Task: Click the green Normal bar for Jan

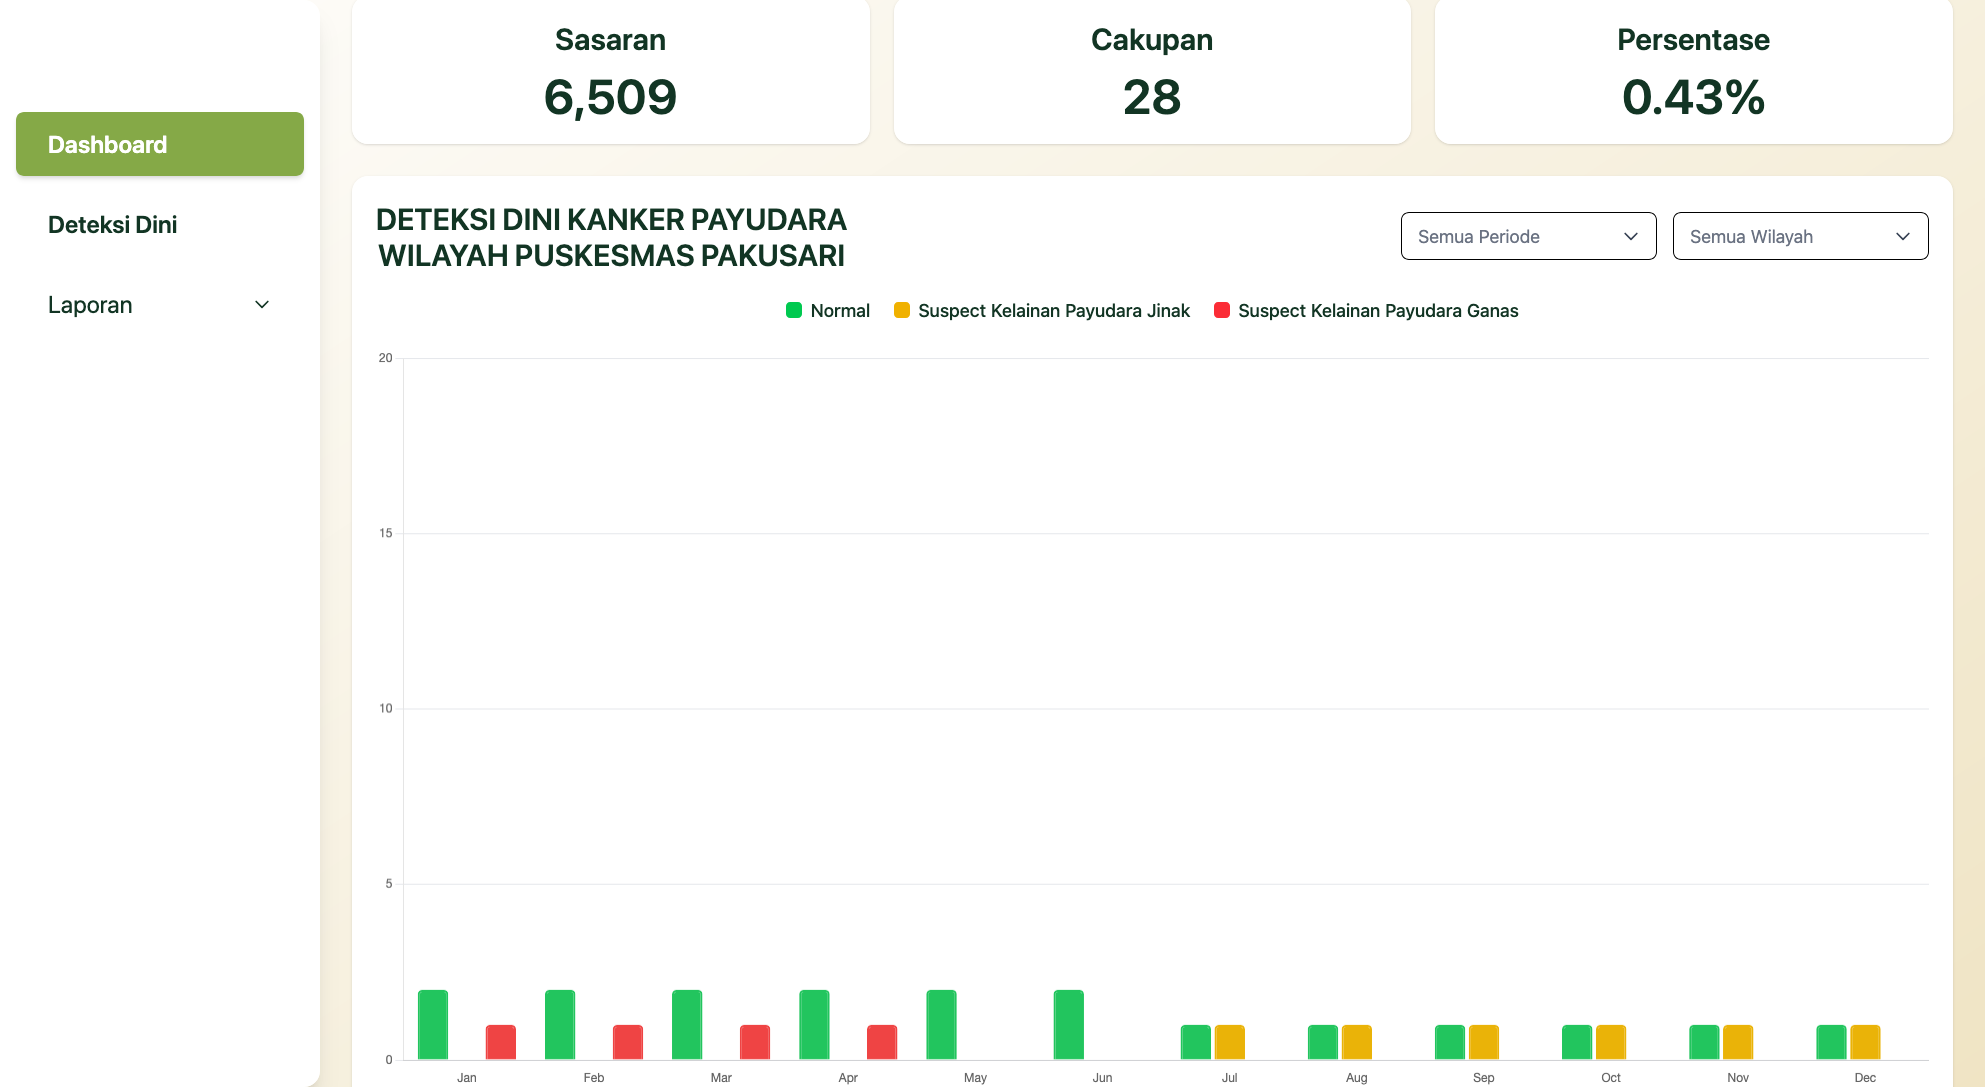Action: 433,1024
